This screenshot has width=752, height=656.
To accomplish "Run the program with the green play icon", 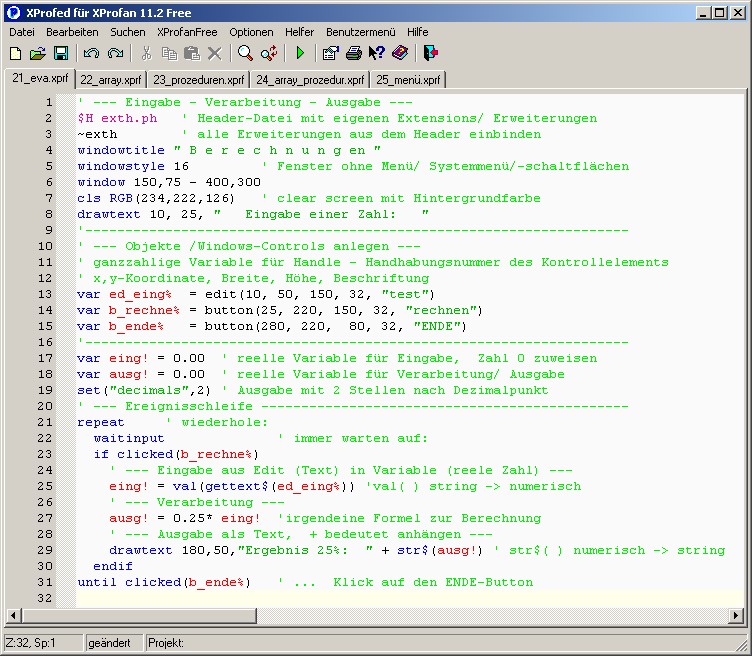I will coord(299,53).
